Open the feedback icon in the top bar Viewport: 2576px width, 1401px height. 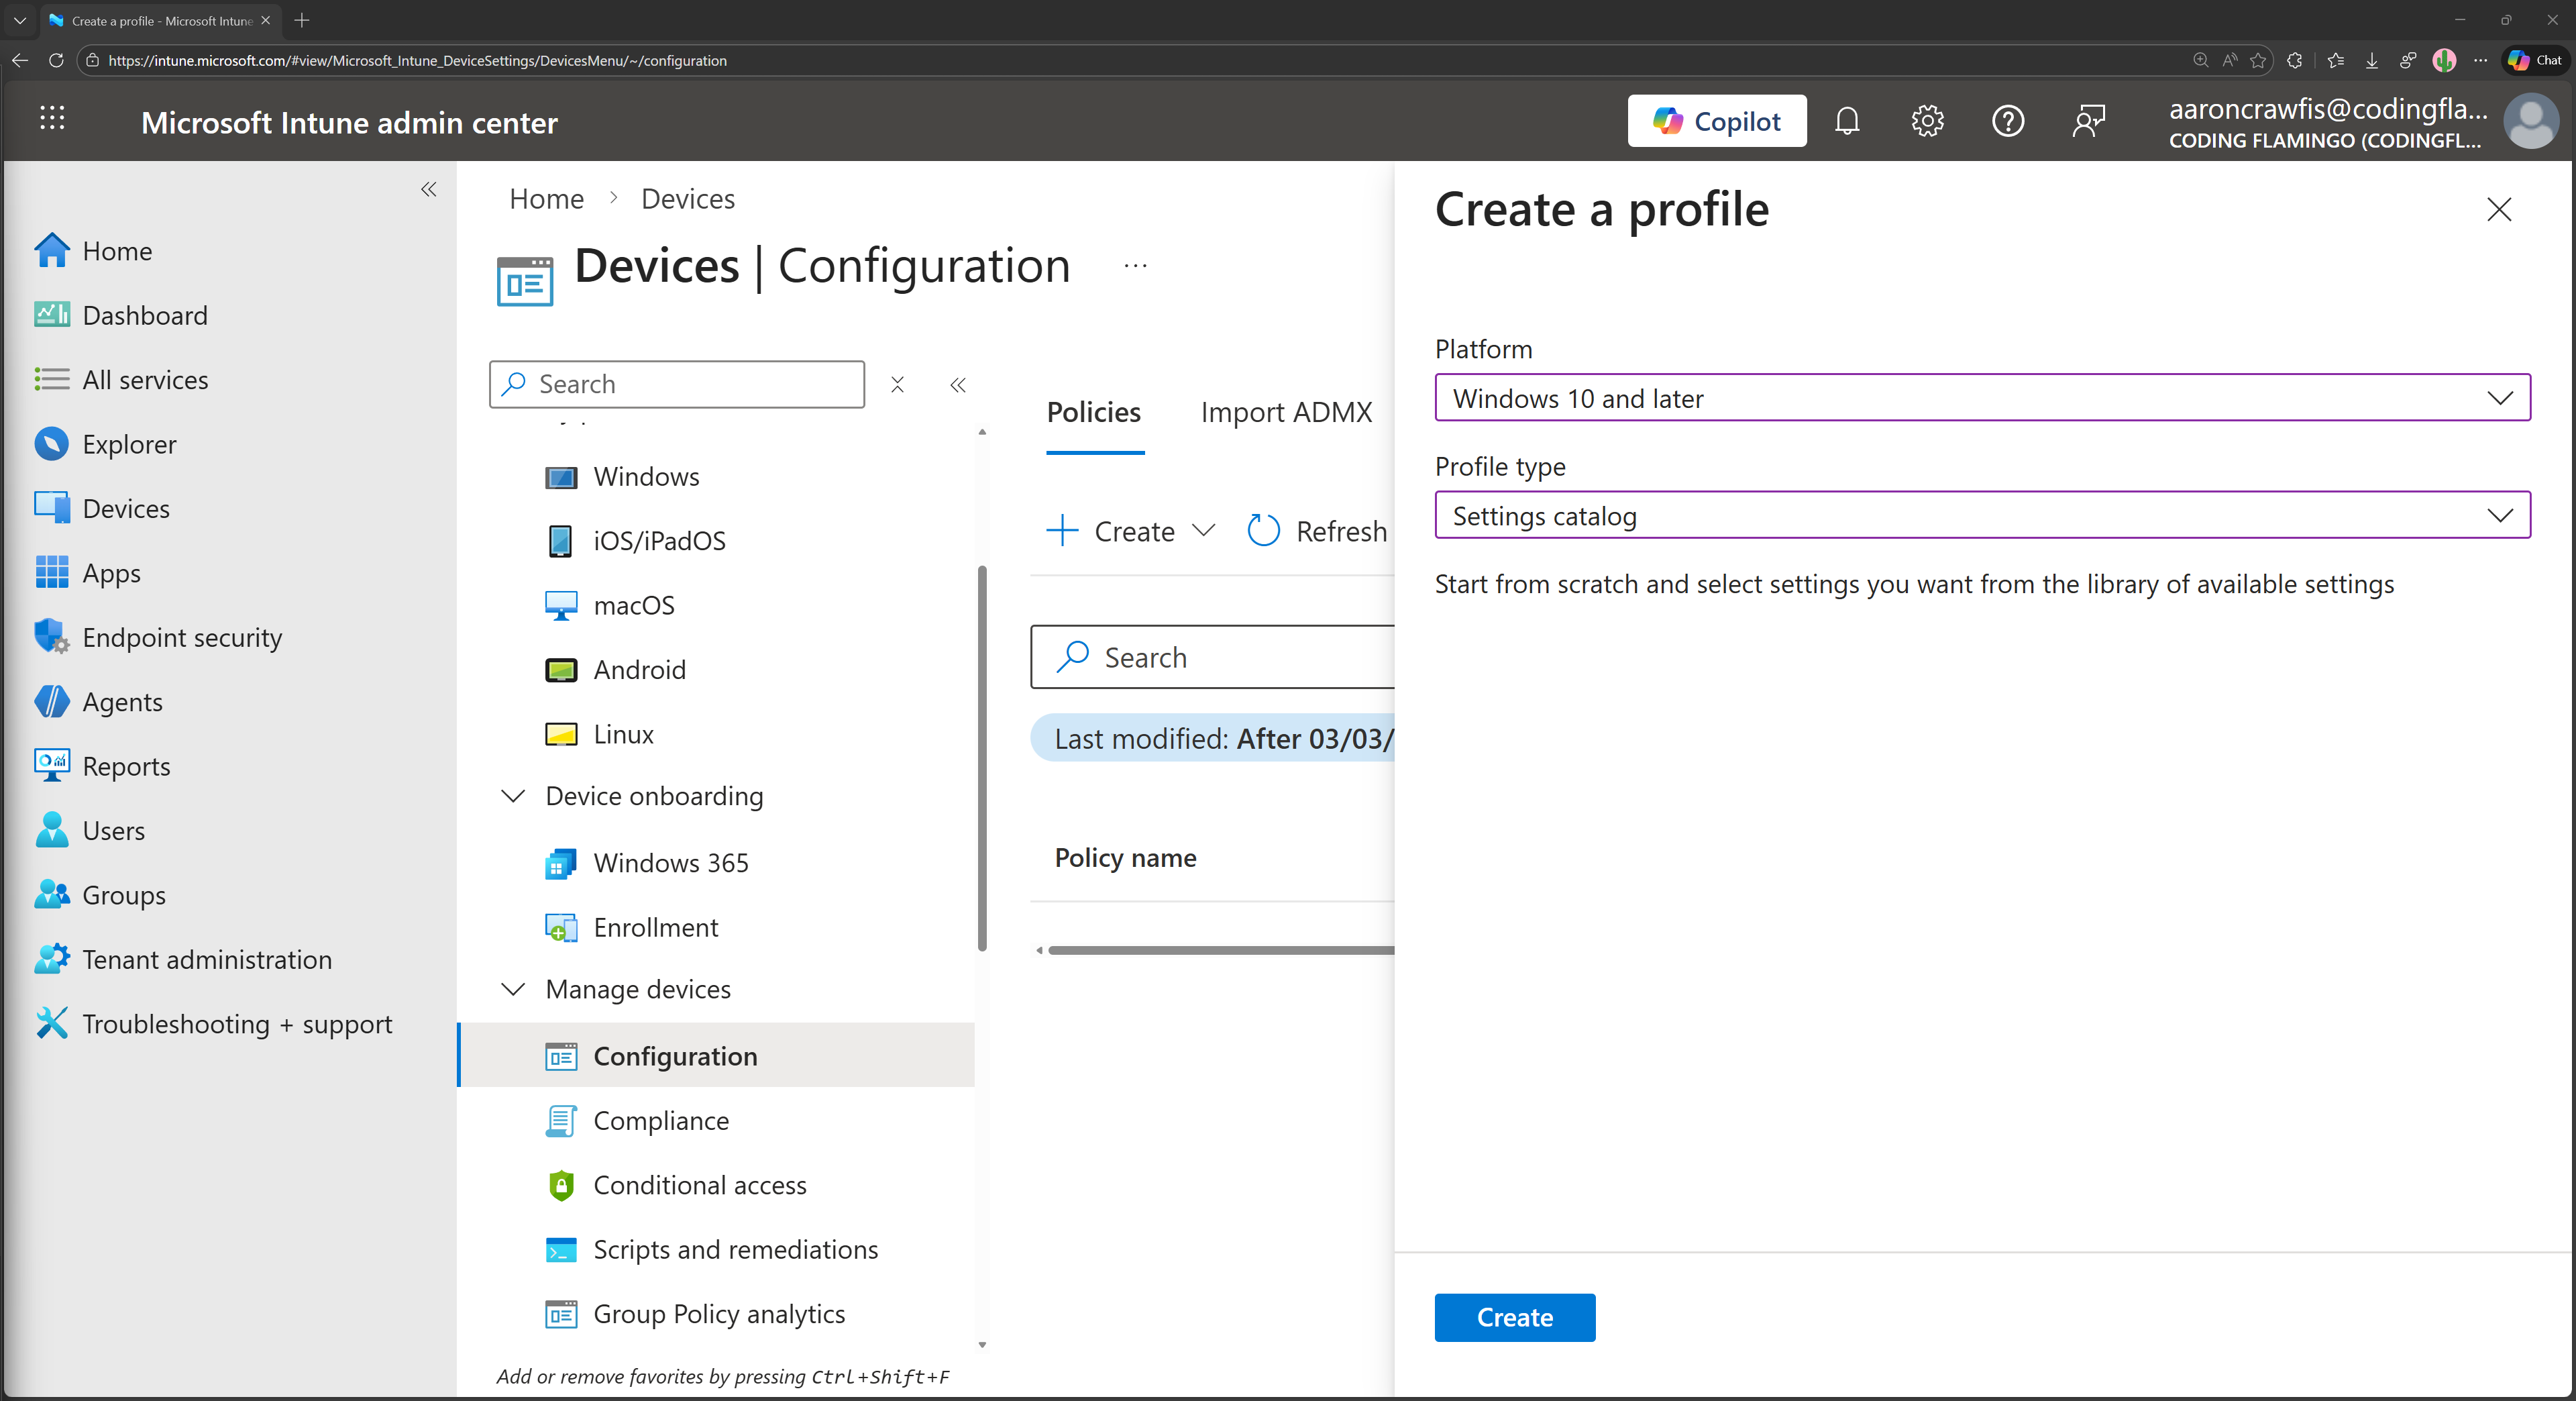pyautogui.click(x=2088, y=120)
